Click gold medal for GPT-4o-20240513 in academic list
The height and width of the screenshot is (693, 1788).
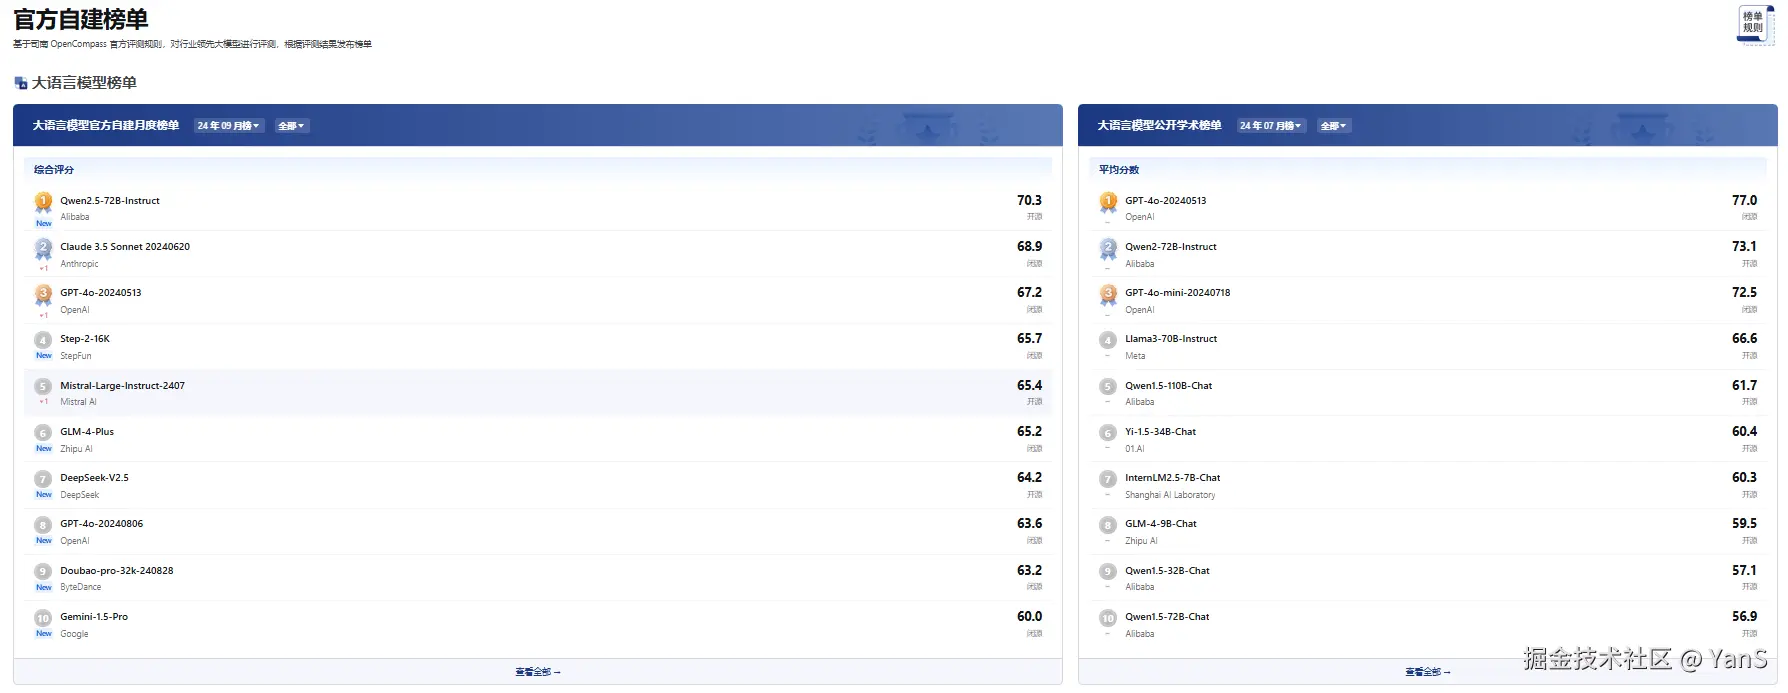1108,202
